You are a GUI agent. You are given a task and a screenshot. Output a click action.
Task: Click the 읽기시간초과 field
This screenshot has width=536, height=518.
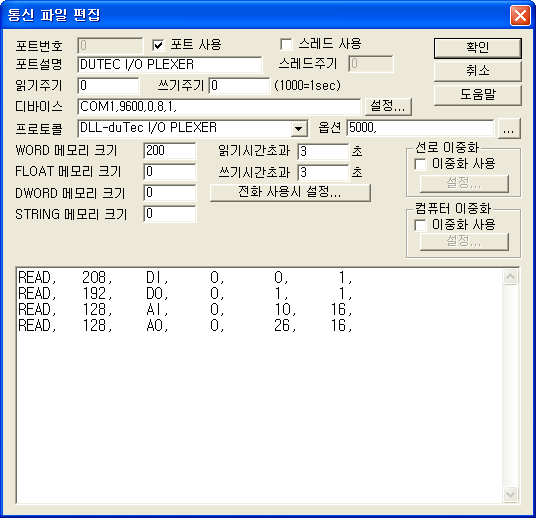pos(323,151)
